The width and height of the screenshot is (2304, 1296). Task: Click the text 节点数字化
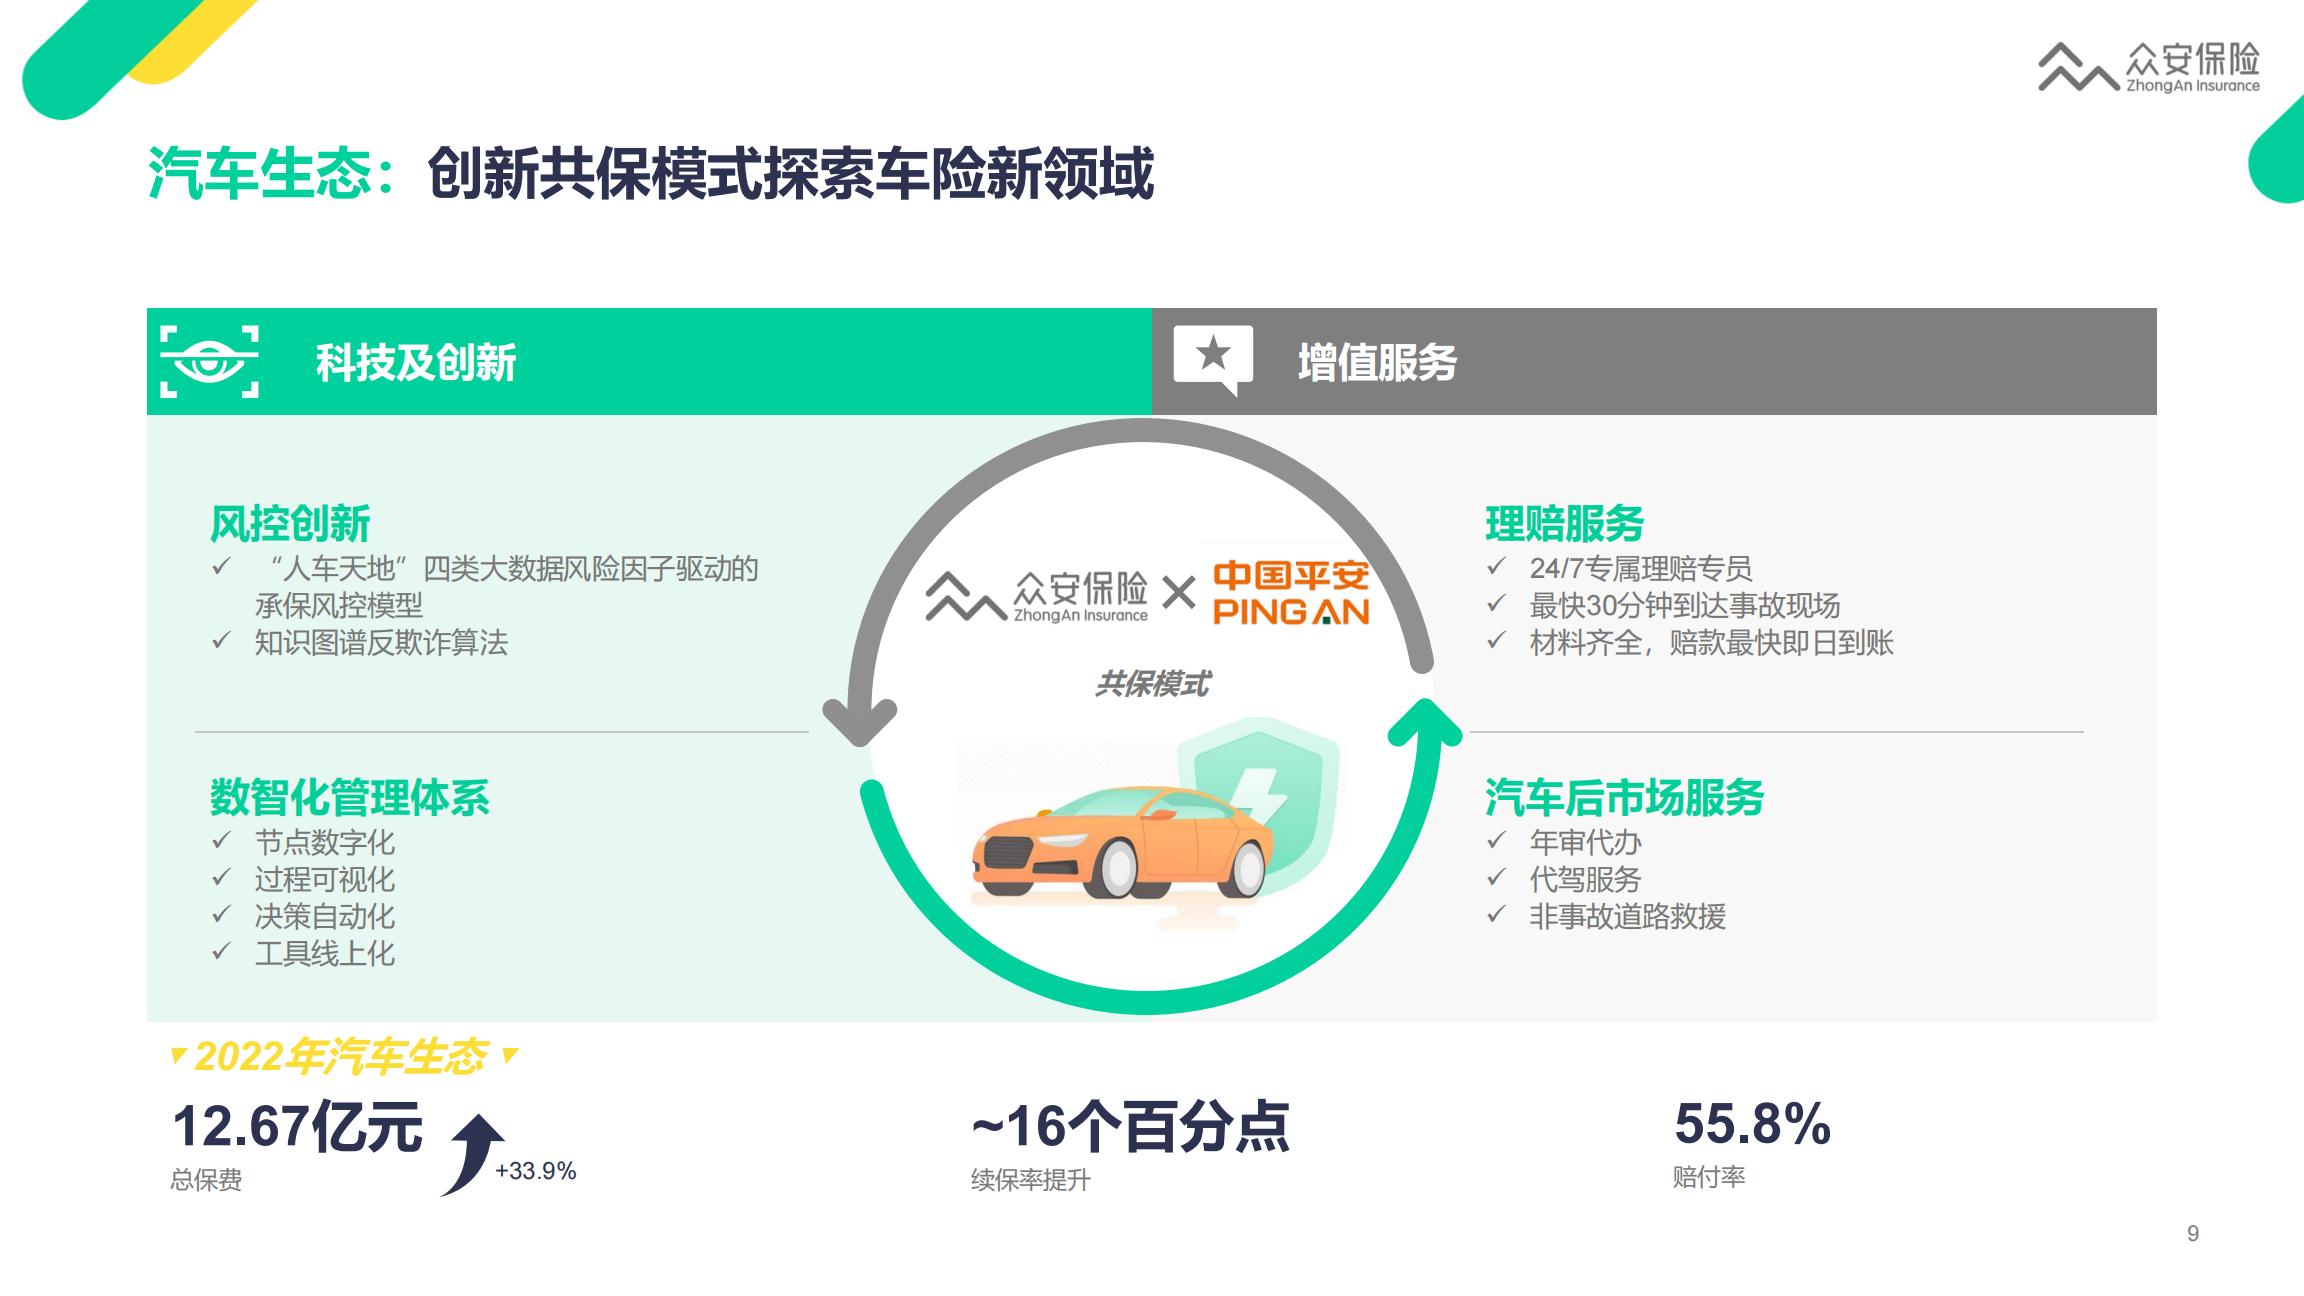[x=324, y=842]
